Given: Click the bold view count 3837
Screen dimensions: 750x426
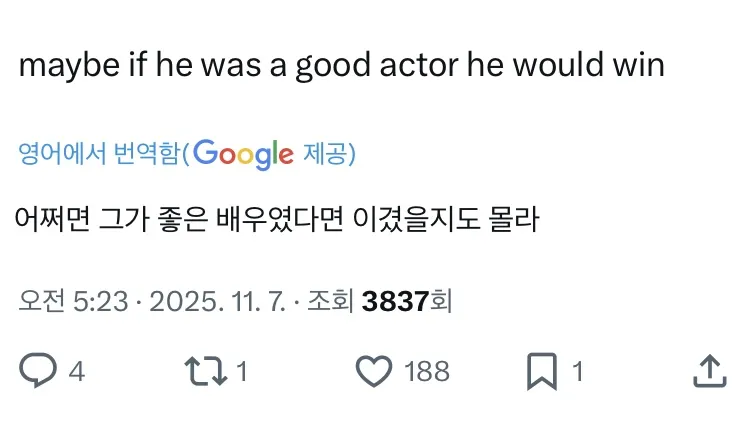Looking at the screenshot, I should [395, 300].
